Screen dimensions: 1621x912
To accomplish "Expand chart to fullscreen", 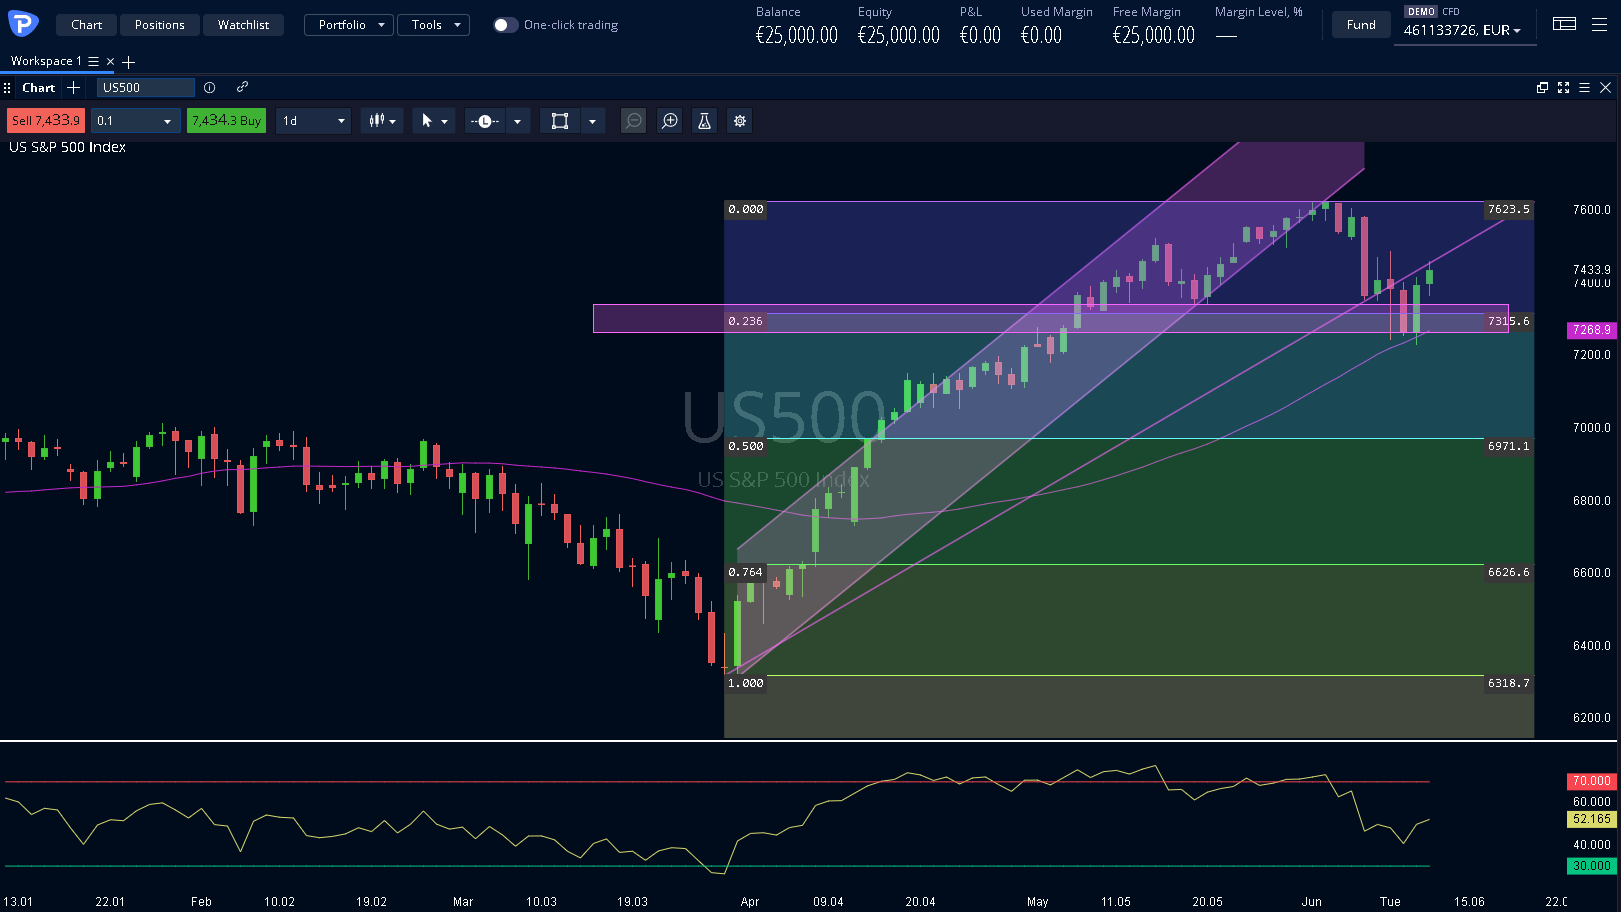I will [x=1563, y=88].
